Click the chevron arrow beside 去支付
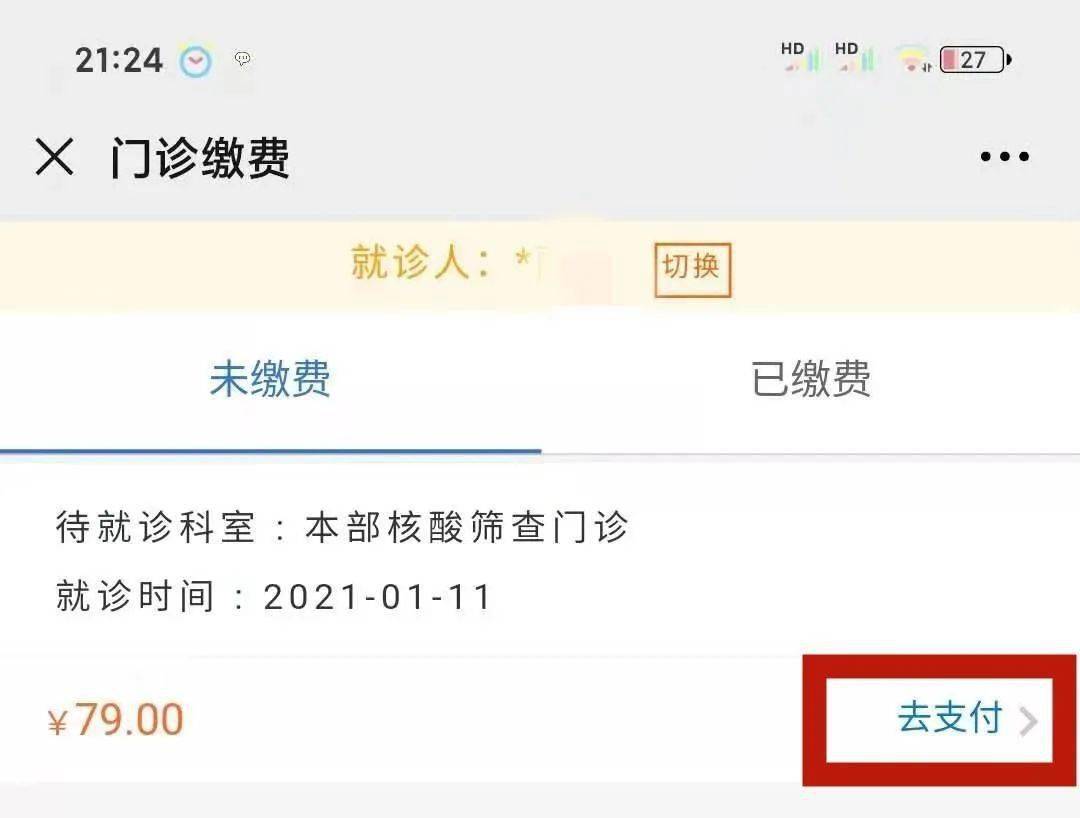This screenshot has width=1080, height=818. pyautogui.click(x=1028, y=720)
